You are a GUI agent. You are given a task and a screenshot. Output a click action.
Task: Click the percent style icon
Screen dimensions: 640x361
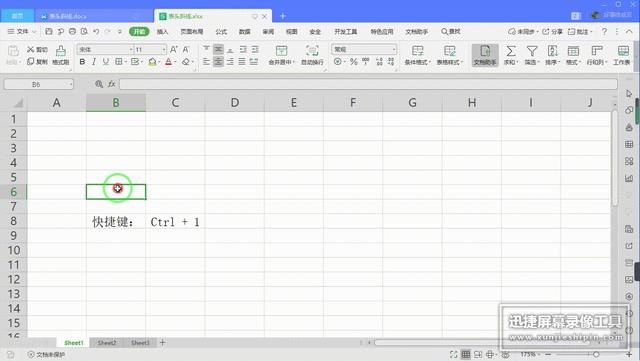[353, 62]
